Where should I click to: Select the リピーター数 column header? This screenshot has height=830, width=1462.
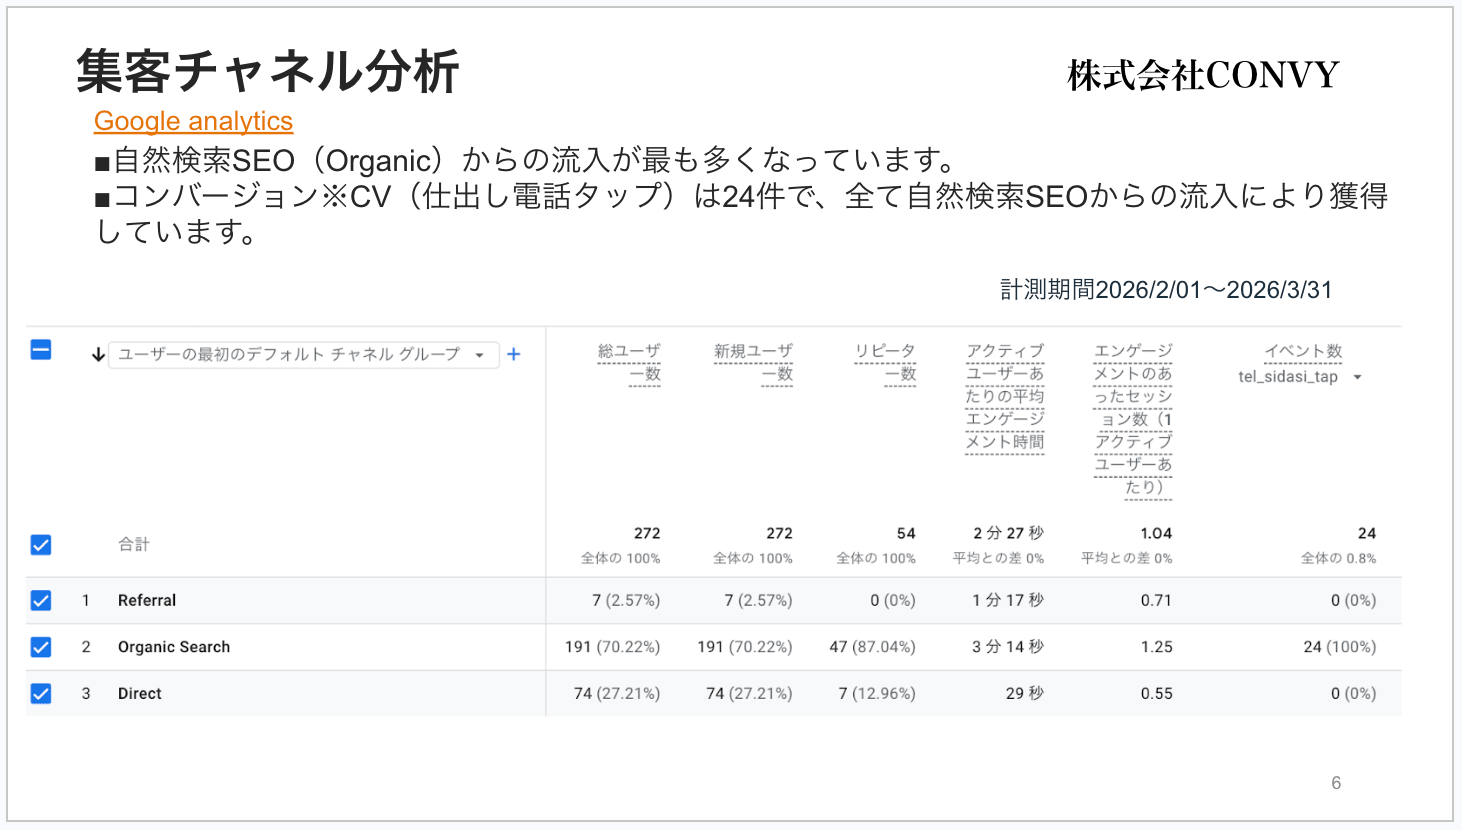[885, 362]
